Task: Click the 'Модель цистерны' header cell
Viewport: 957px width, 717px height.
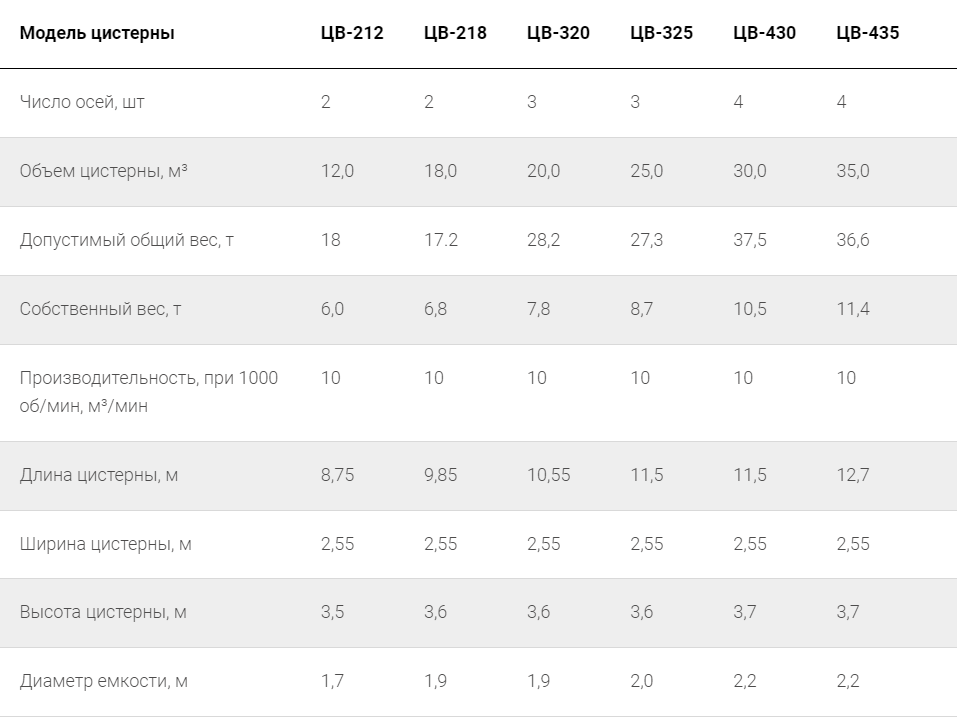Action: point(97,33)
